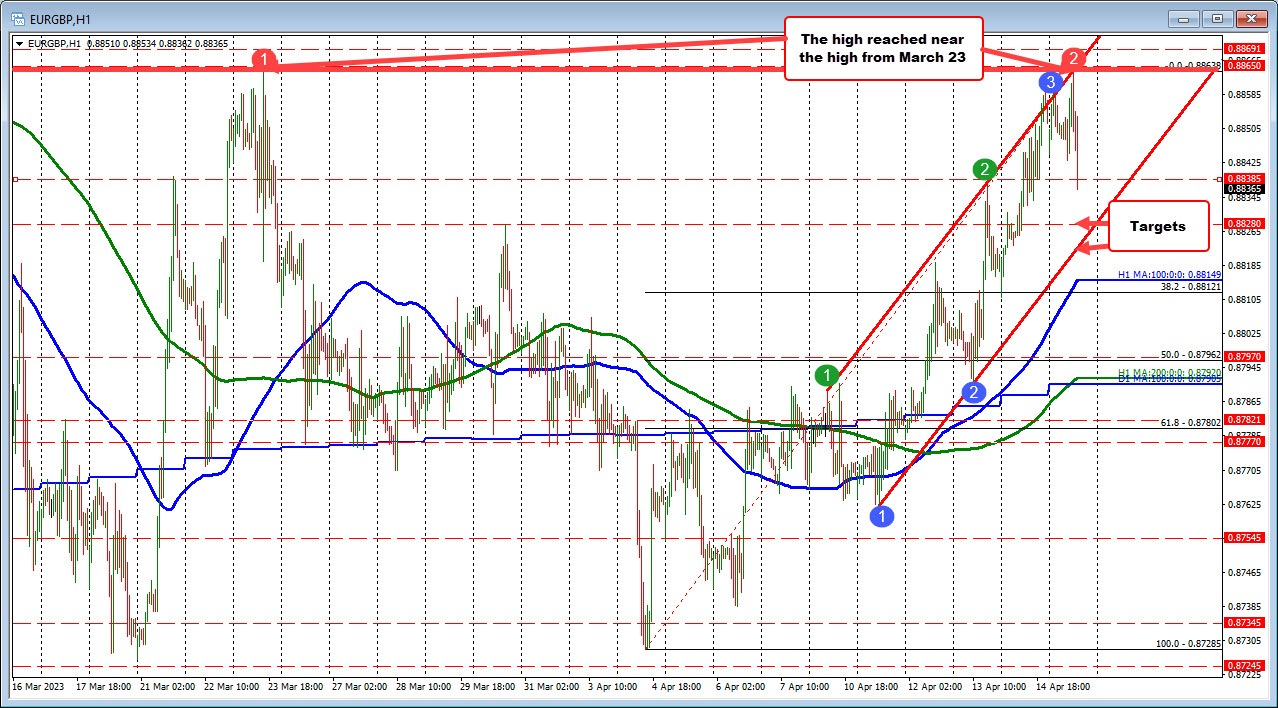Click the '17 Mar 18:00' time label
This screenshot has height=708, width=1278.
click(102, 689)
